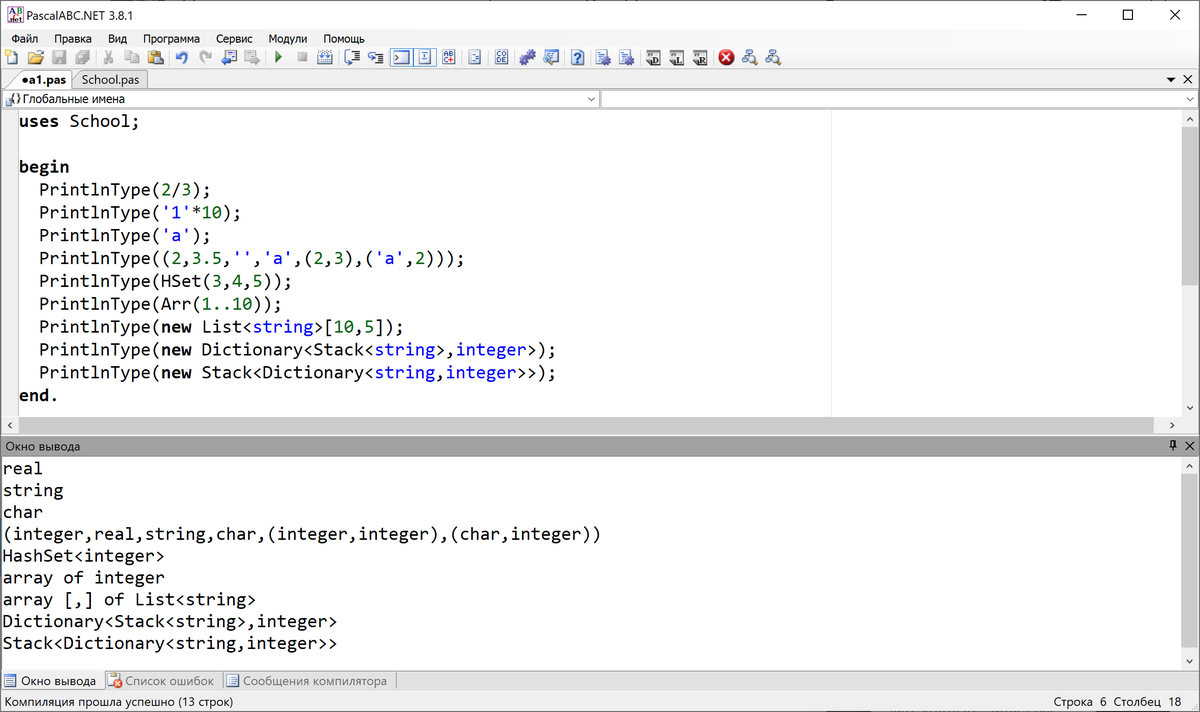Save all files toolbar icon
The width and height of the screenshot is (1200, 712).
point(82,58)
